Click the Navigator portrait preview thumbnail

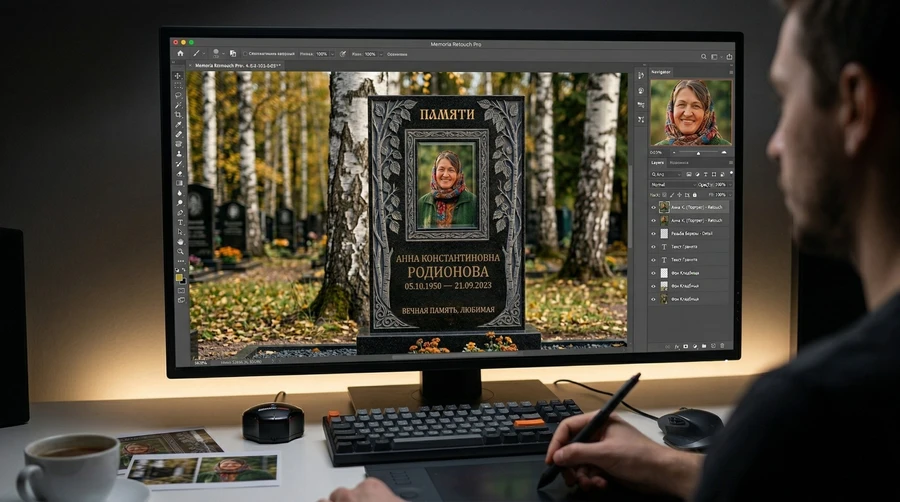[690, 111]
